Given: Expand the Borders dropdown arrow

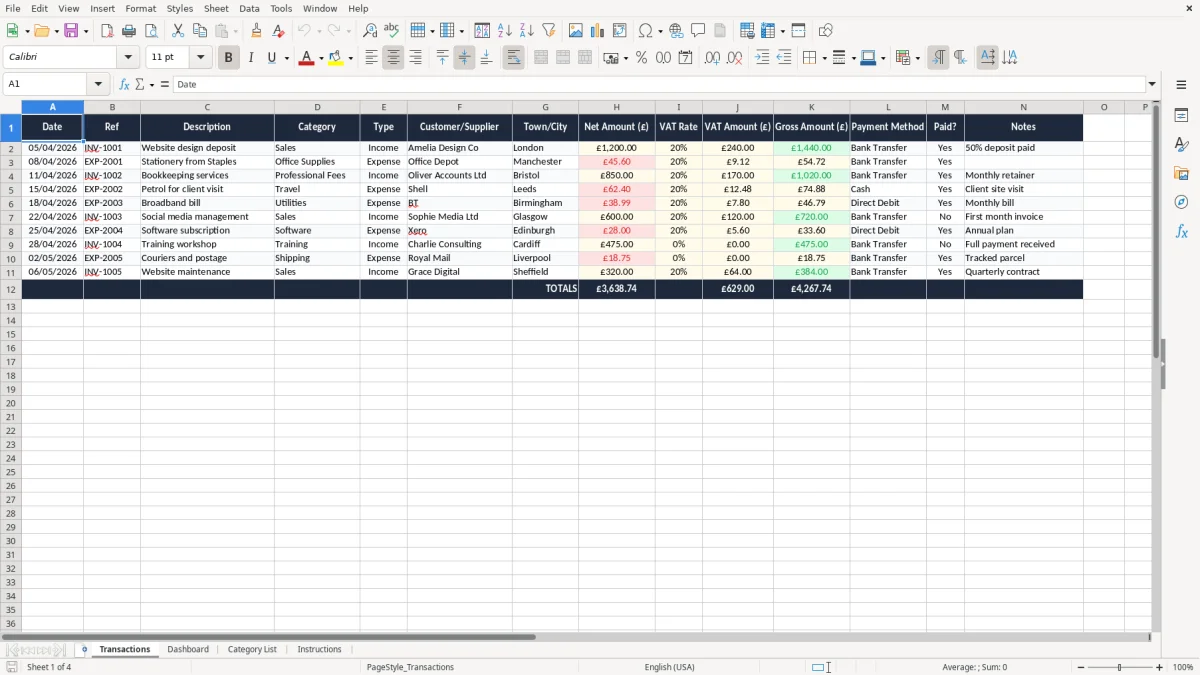Looking at the screenshot, I should [x=823, y=58].
